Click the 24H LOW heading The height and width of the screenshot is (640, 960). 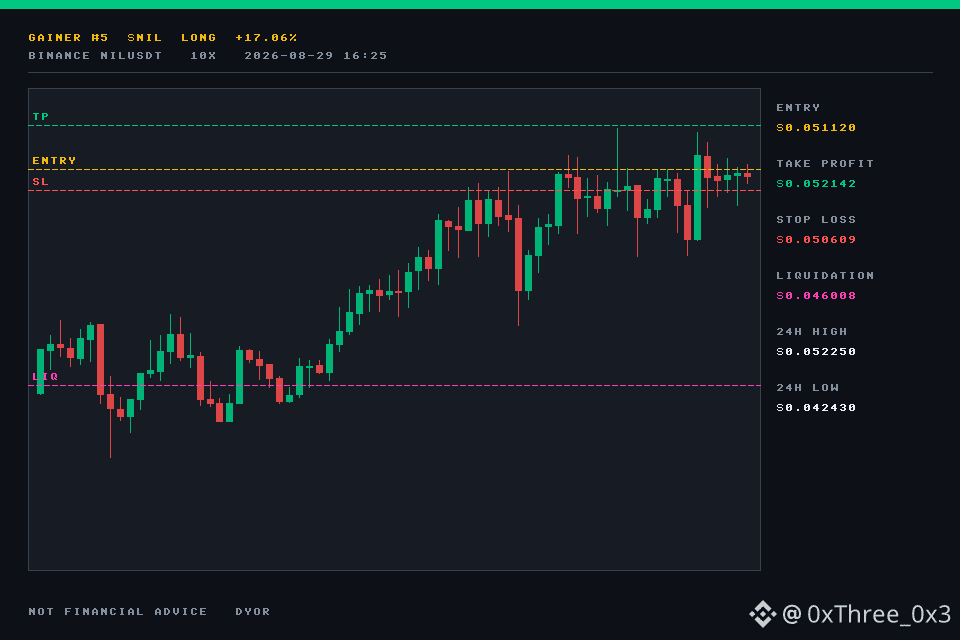point(808,388)
